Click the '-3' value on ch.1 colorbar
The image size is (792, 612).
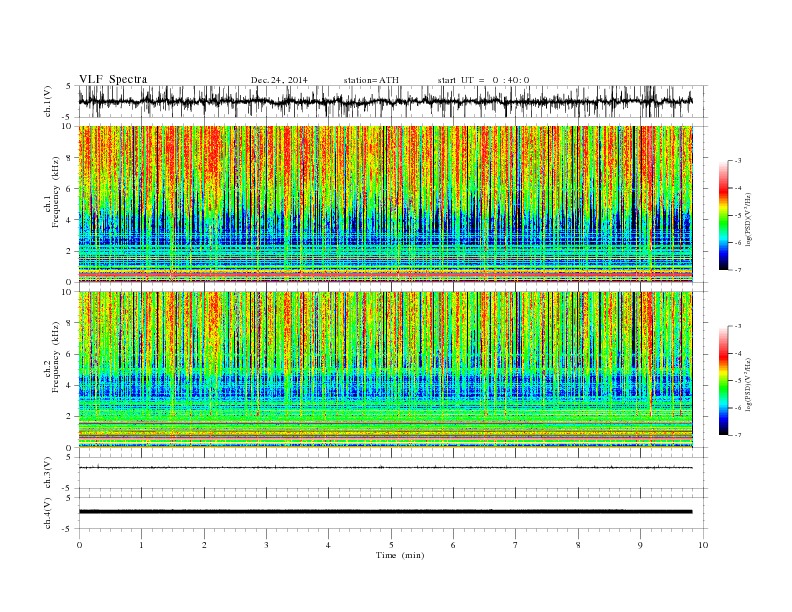tap(738, 161)
